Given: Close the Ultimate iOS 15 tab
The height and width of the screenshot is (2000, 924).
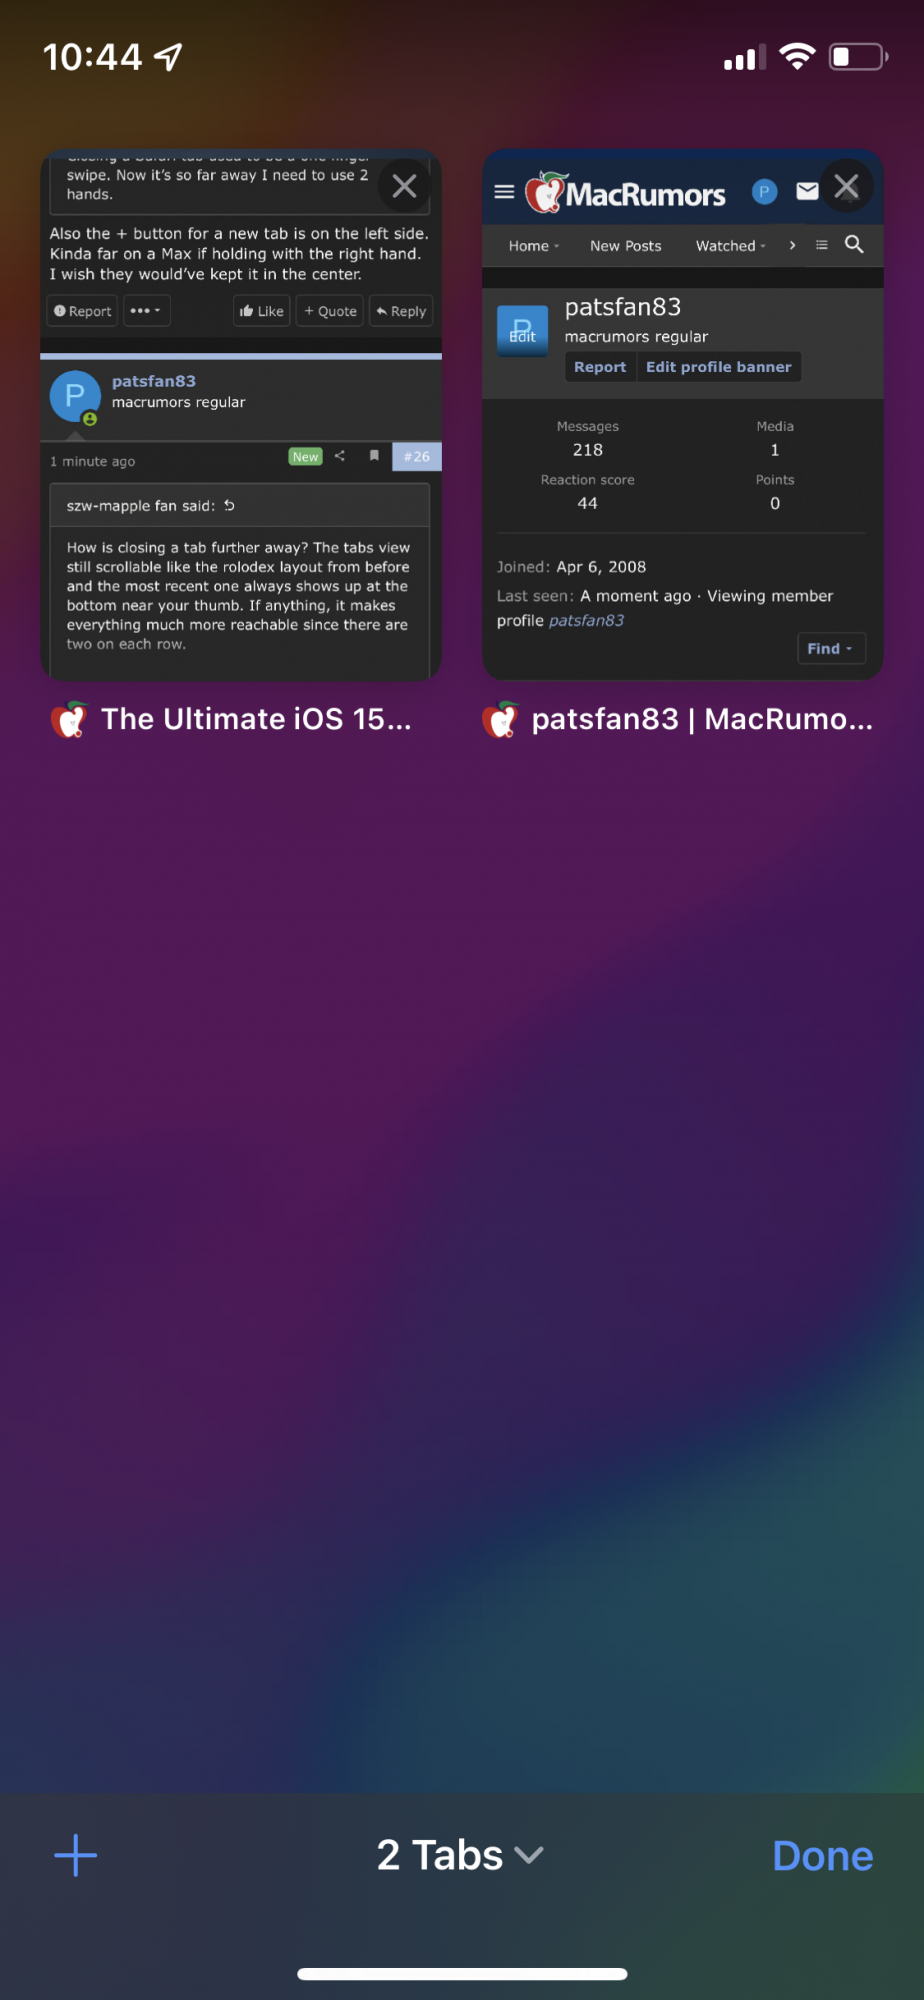Looking at the screenshot, I should tap(404, 186).
